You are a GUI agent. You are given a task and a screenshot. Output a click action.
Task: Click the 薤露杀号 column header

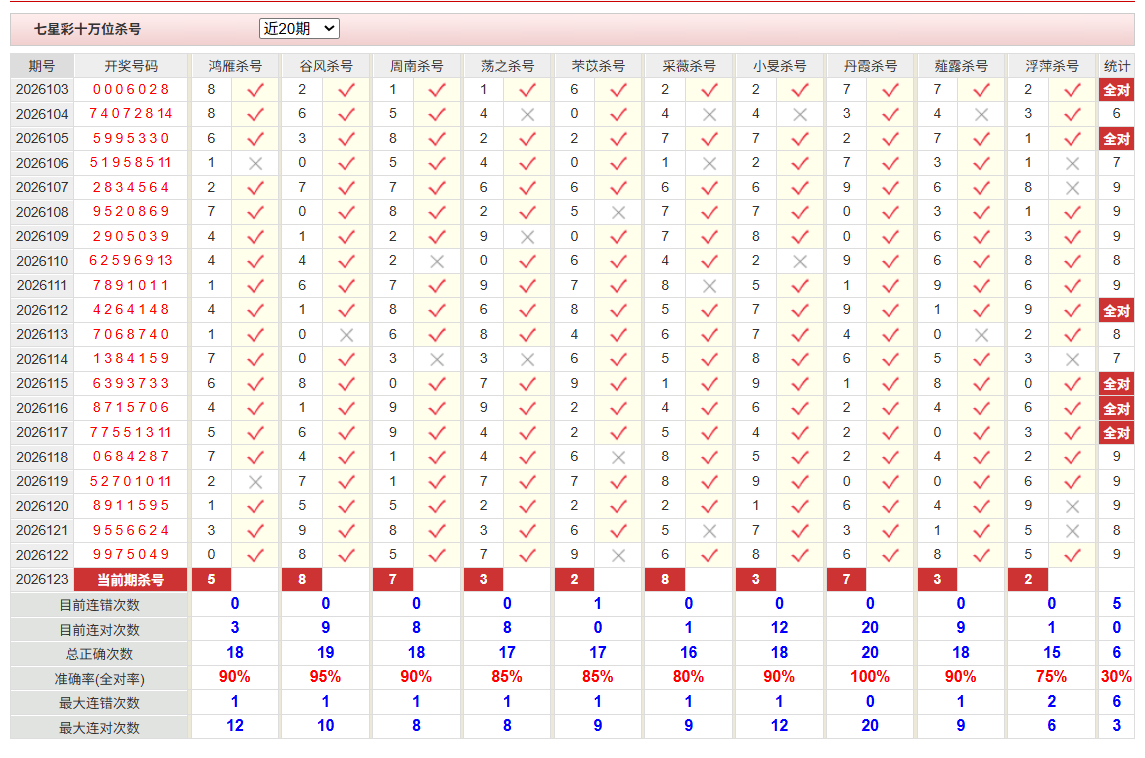[x=961, y=66]
